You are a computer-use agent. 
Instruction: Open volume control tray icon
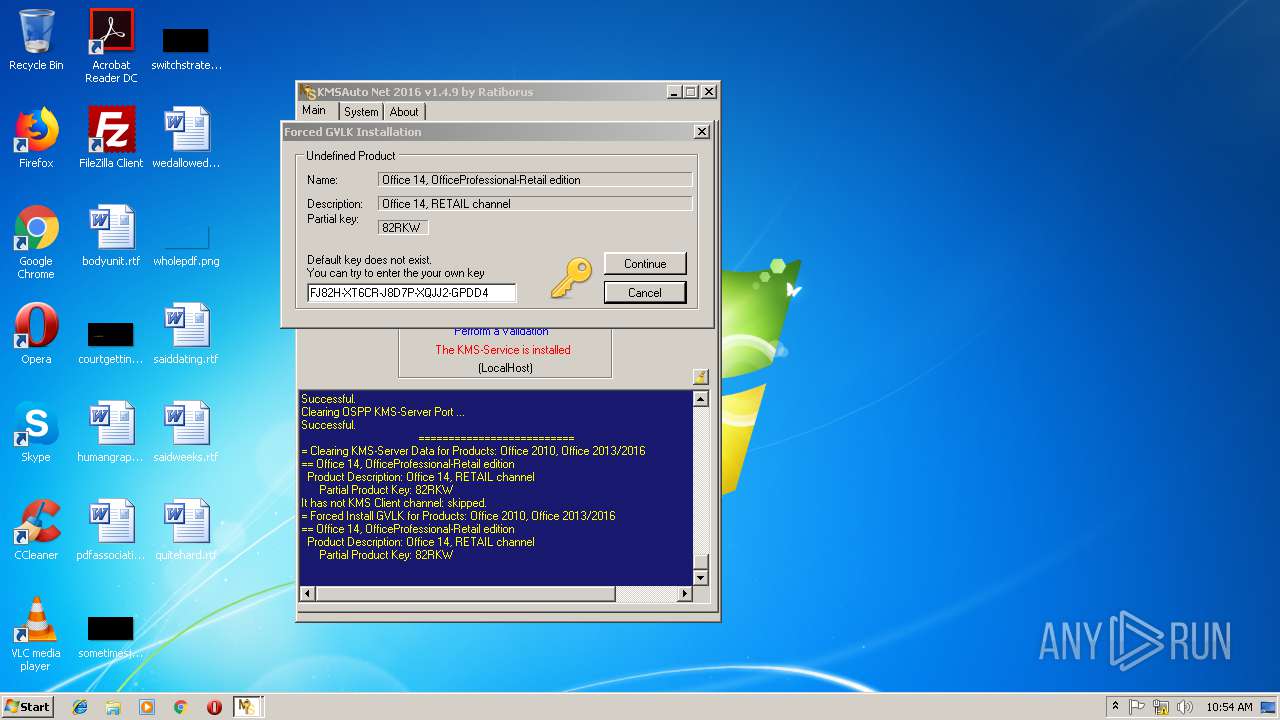pyautogui.click(x=1184, y=707)
